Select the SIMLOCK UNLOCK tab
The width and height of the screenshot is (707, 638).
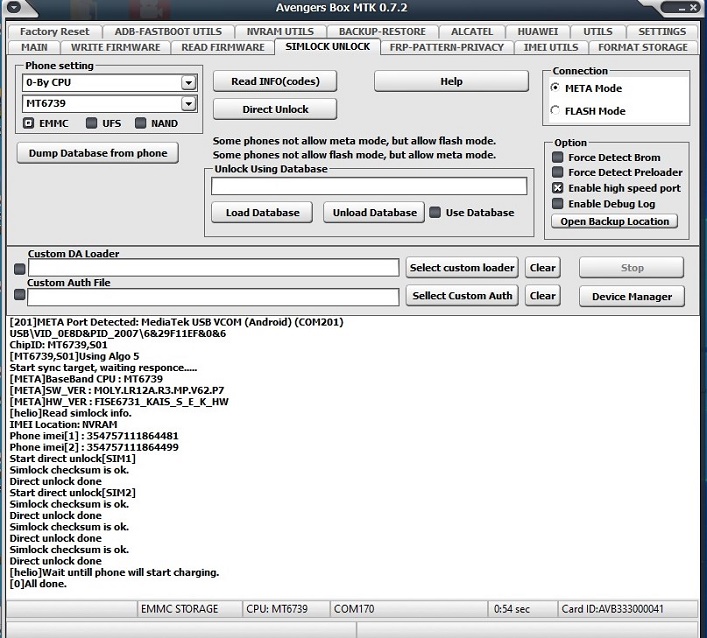[x=328, y=46]
